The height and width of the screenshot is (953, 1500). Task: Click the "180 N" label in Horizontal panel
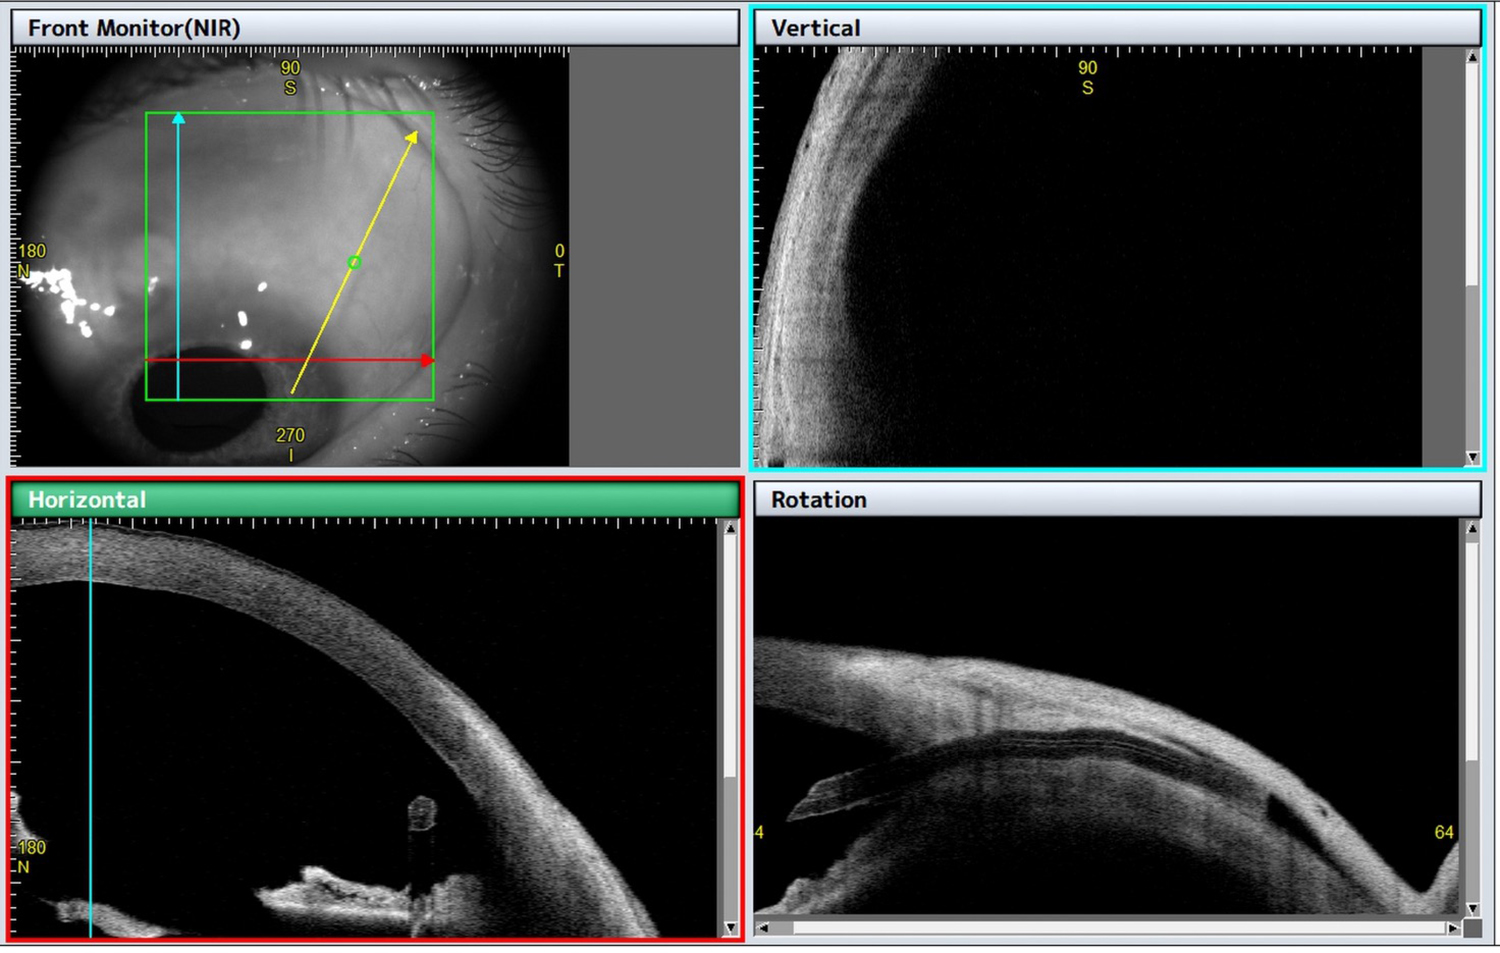pos(31,857)
